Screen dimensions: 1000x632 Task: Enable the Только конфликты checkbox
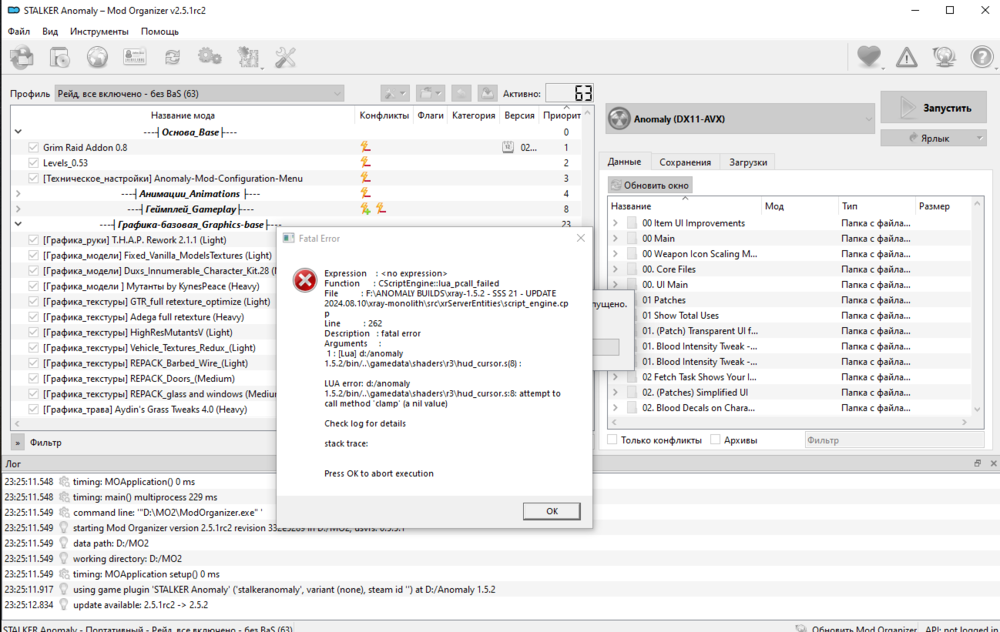pos(613,440)
